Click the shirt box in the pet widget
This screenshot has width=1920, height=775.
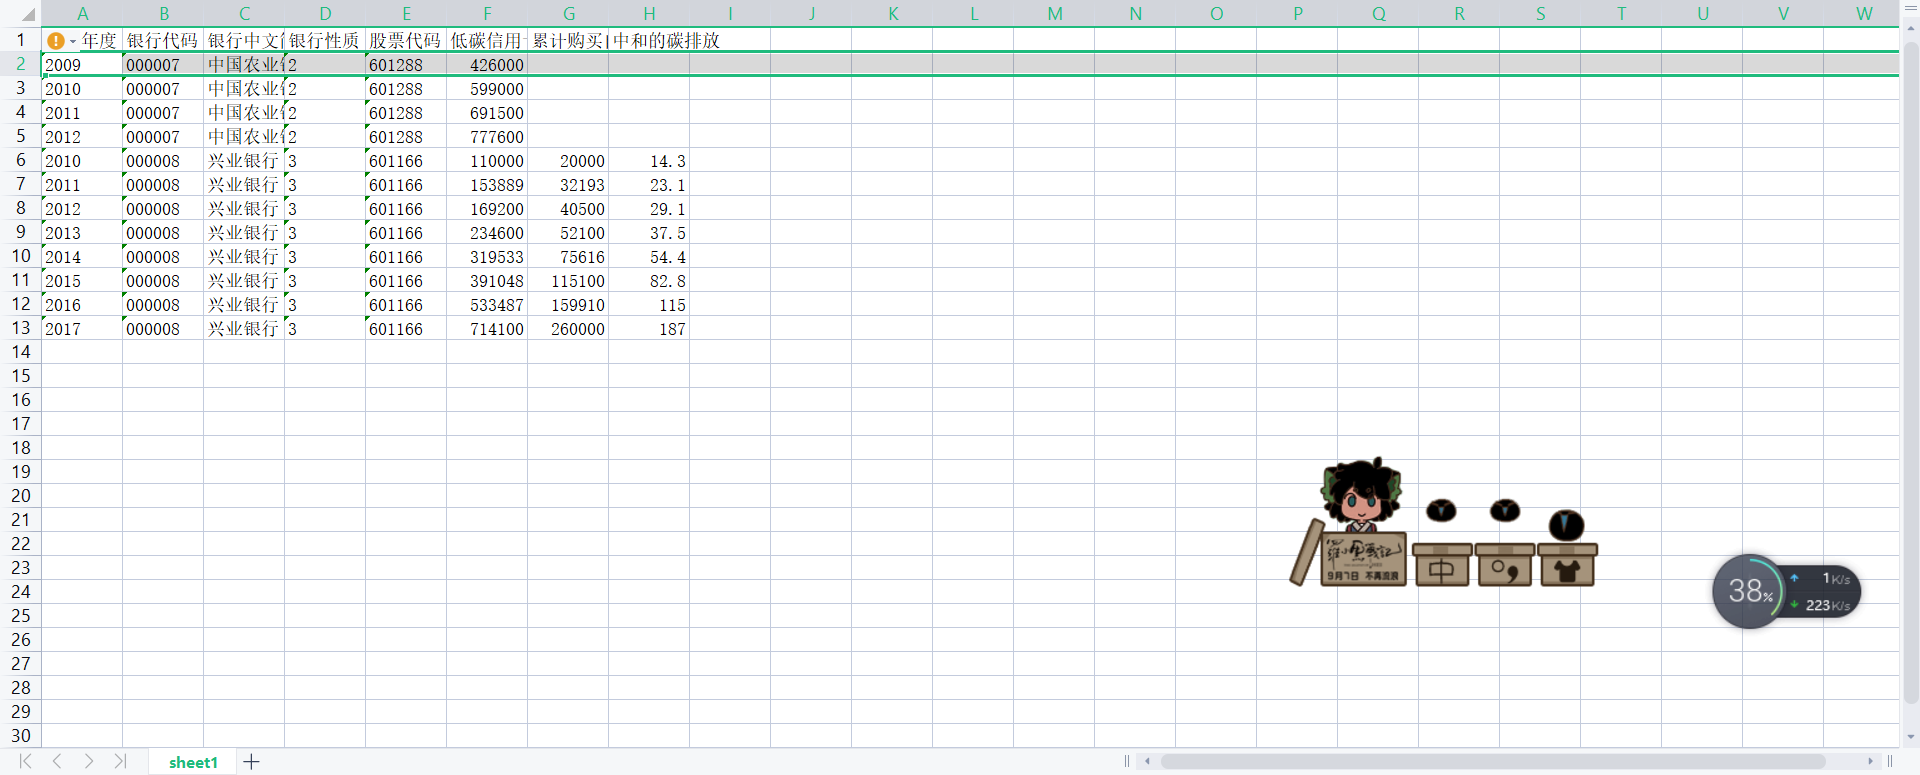1567,566
